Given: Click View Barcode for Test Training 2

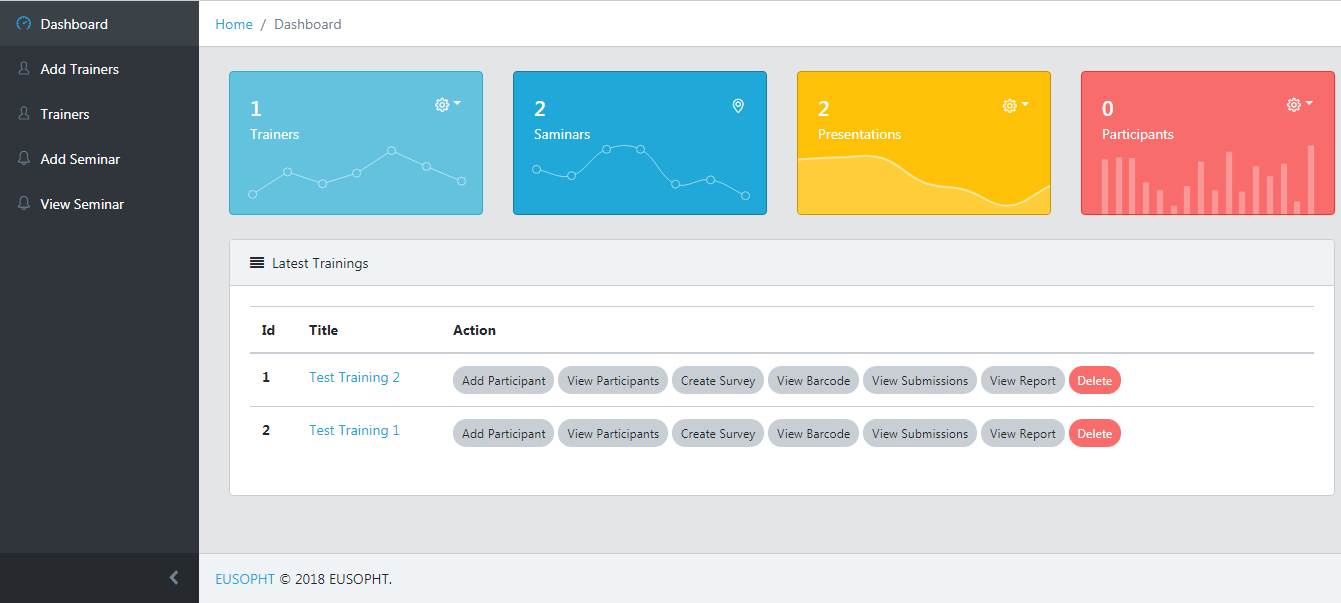Looking at the screenshot, I should click(x=813, y=380).
